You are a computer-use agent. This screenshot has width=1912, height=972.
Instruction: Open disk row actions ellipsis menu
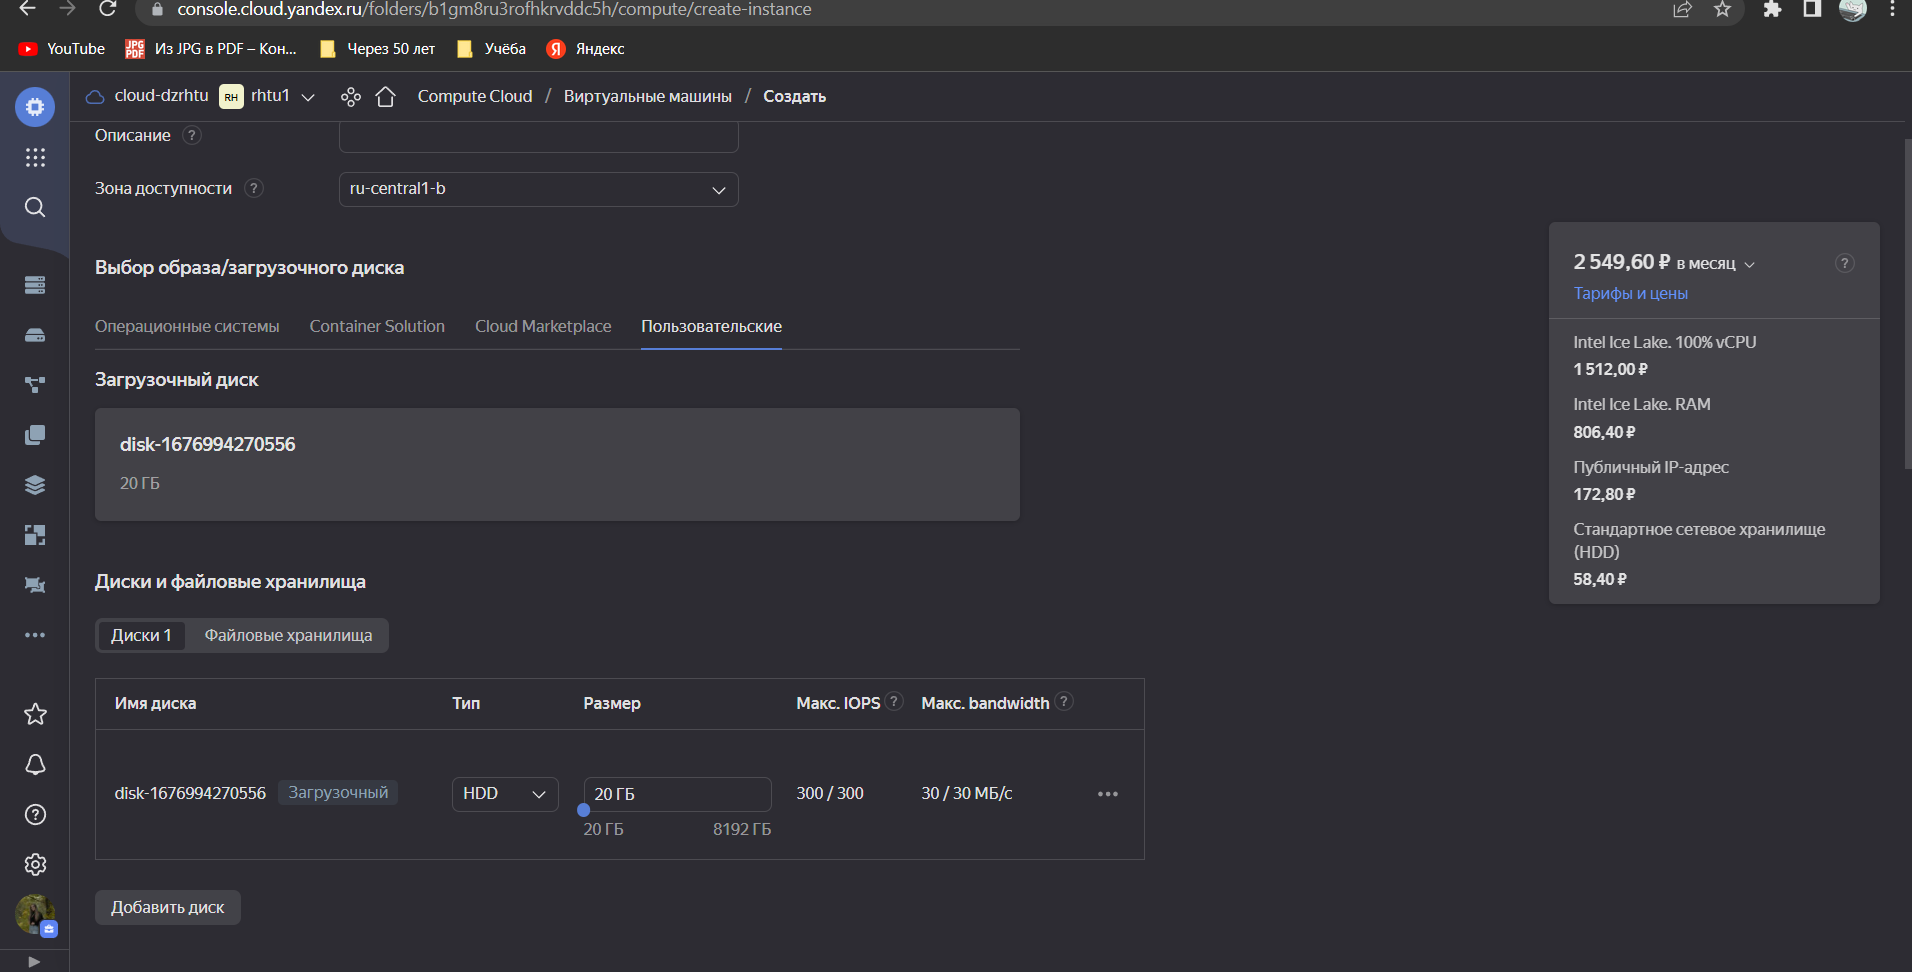coord(1108,794)
